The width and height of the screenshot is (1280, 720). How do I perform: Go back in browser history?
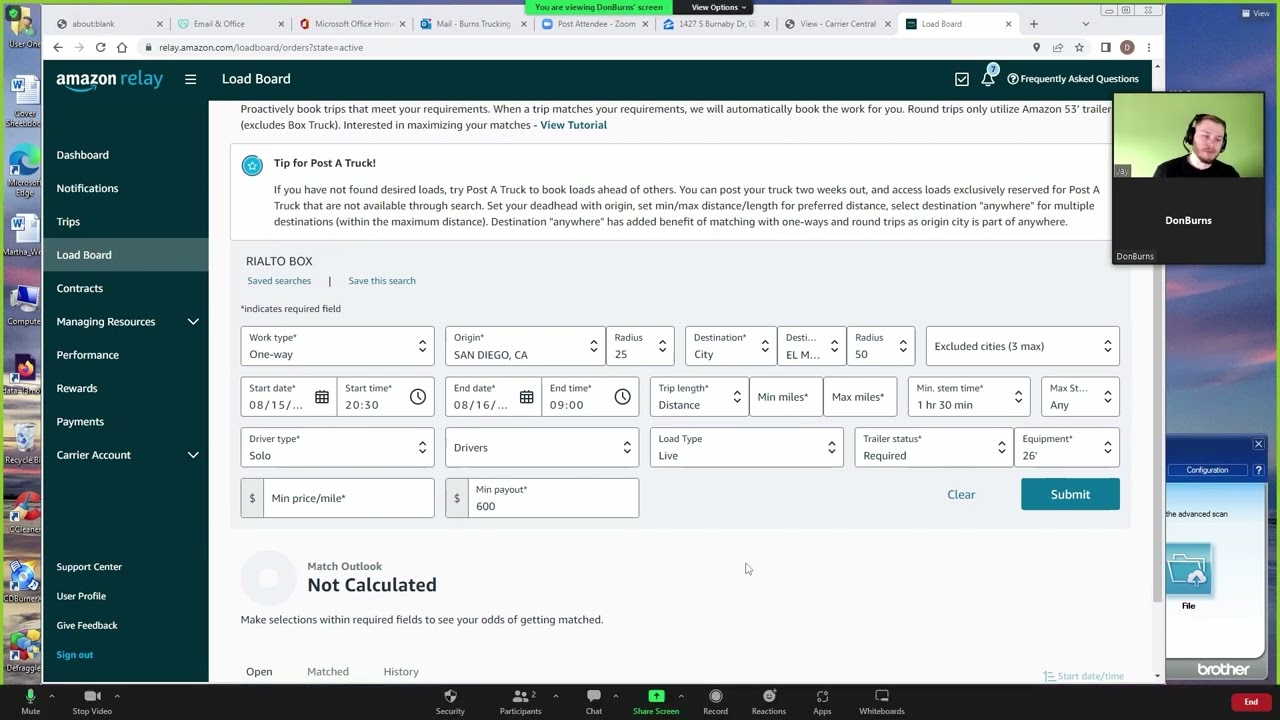pos(58,47)
